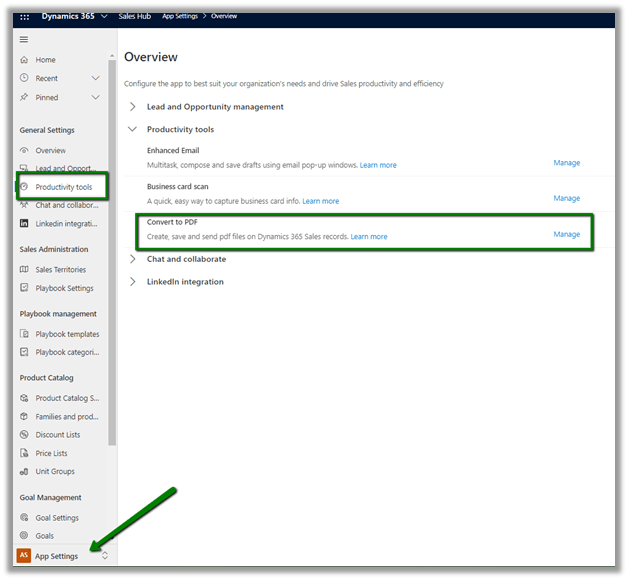Select Productivity tools in sidebar
The image size is (628, 580).
pyautogui.click(x=64, y=187)
